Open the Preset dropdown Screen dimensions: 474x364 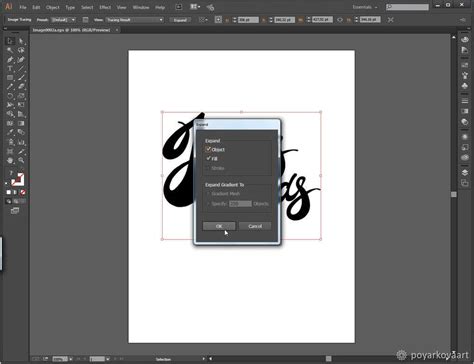click(x=63, y=20)
